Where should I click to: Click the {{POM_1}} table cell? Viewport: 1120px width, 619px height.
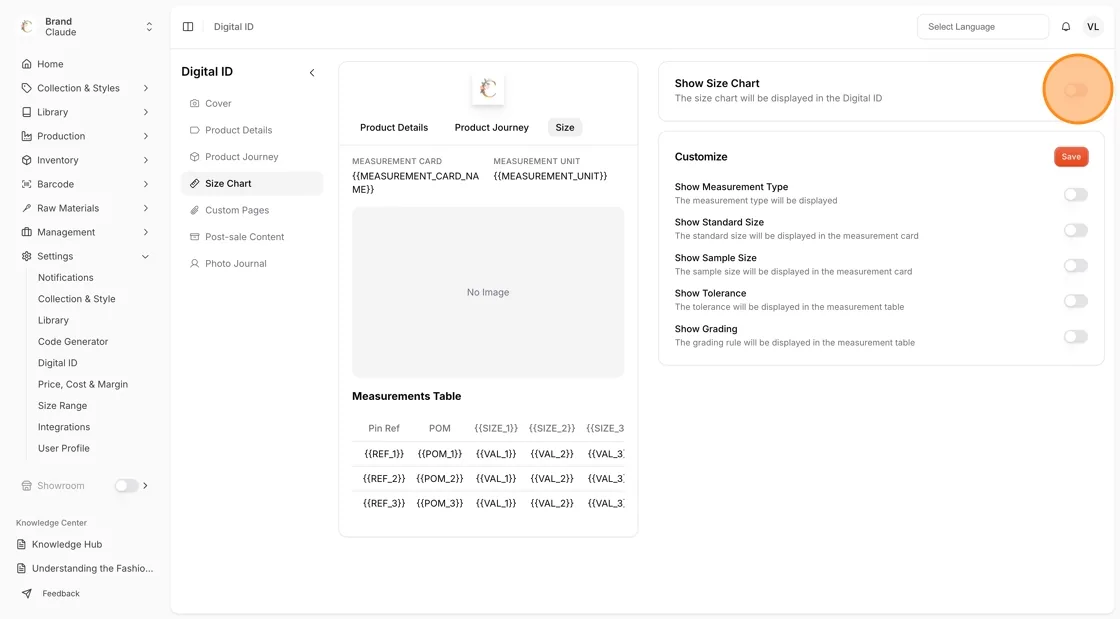[x=439, y=453]
